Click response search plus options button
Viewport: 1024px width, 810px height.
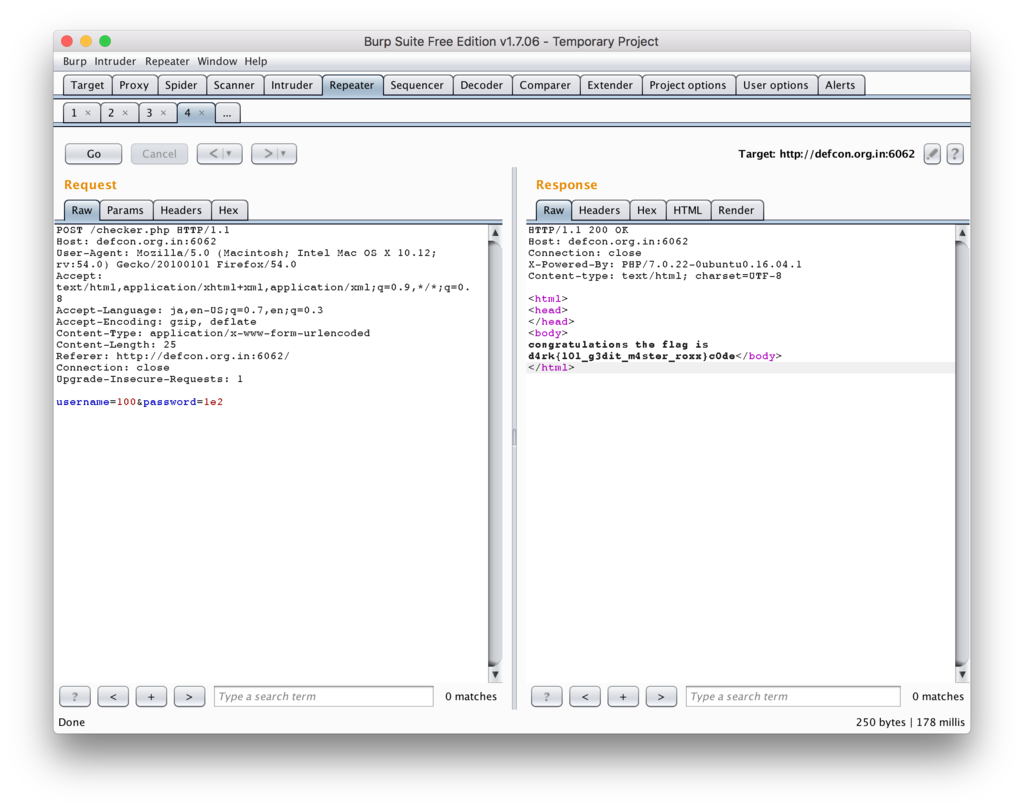pos(623,696)
